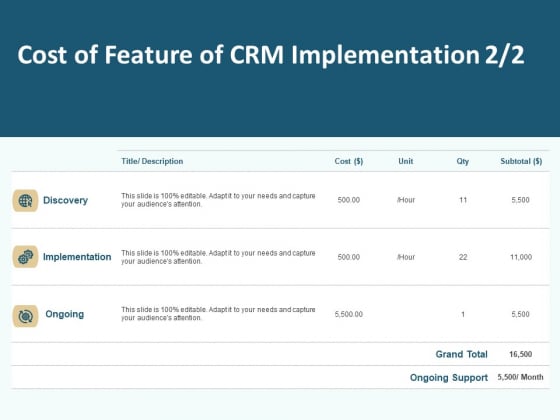Click the Discovery globe icon
The width and height of the screenshot is (560, 420).
[25, 201]
